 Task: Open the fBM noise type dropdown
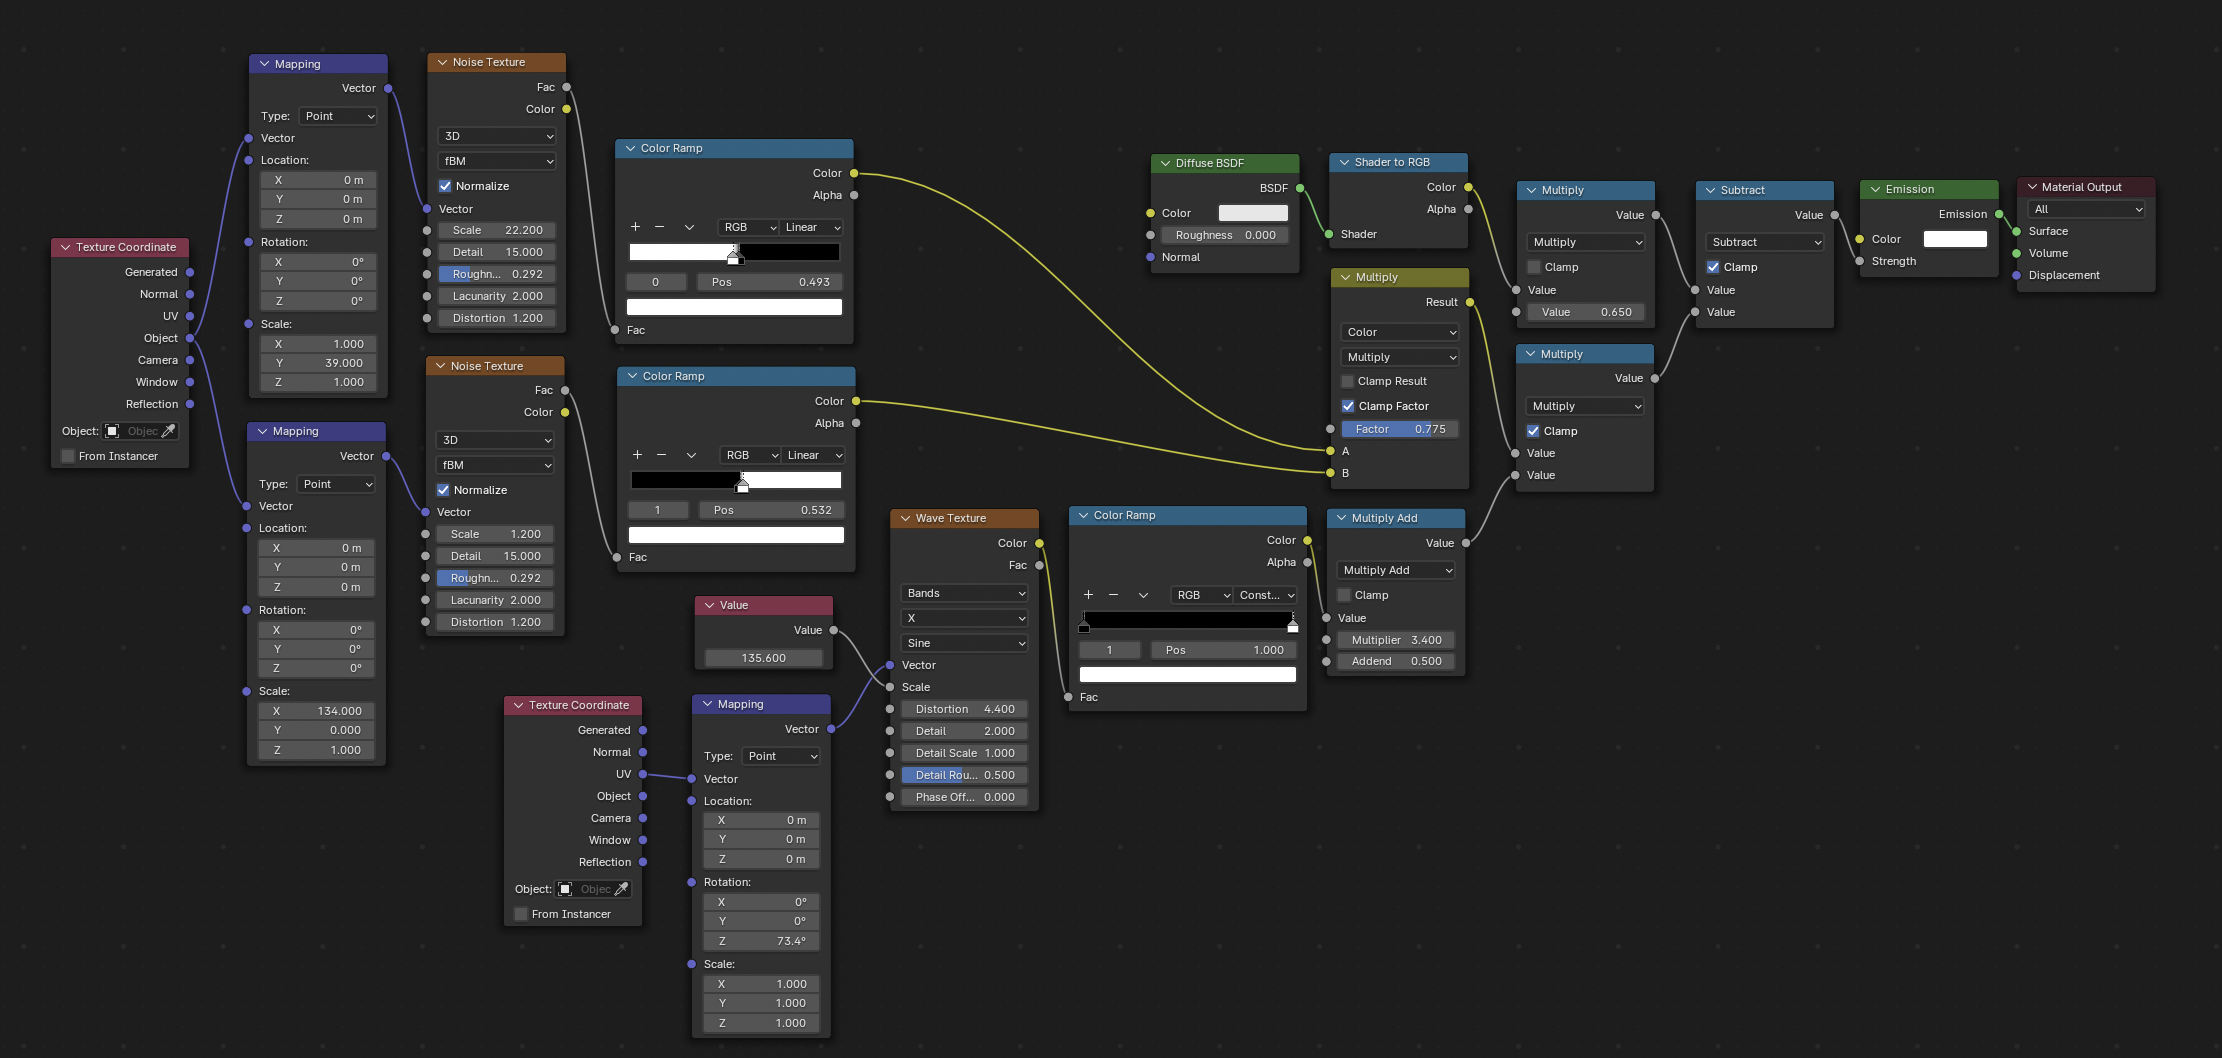coord(496,160)
